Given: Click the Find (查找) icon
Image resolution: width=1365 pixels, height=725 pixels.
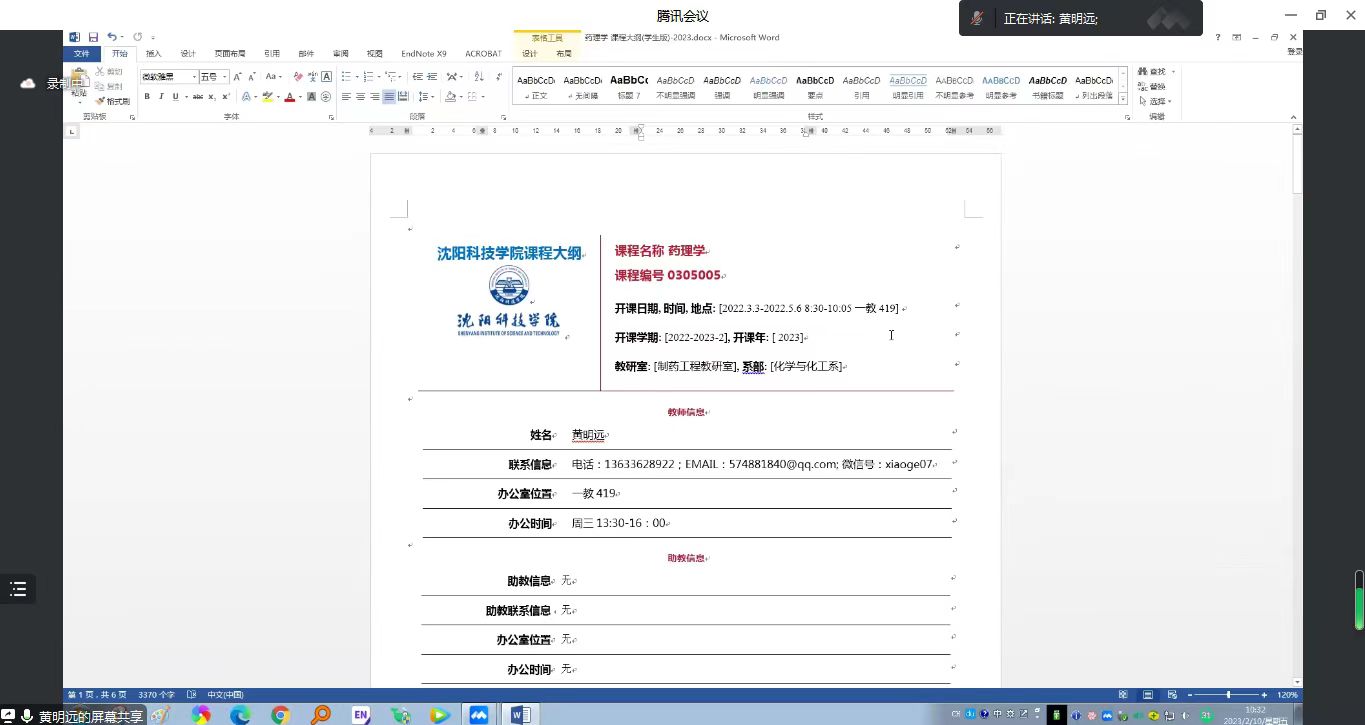Looking at the screenshot, I should pos(1153,72).
